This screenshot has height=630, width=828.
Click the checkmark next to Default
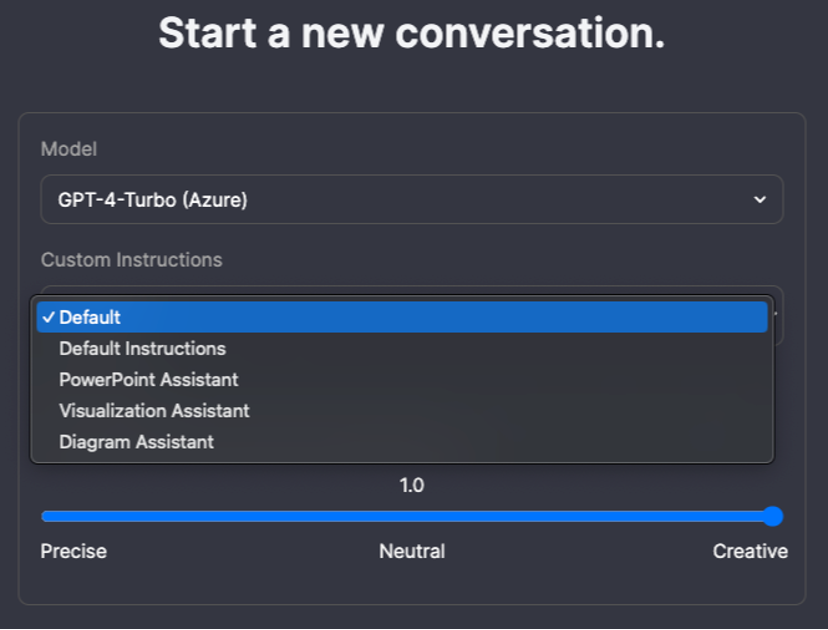pyautogui.click(x=48, y=317)
